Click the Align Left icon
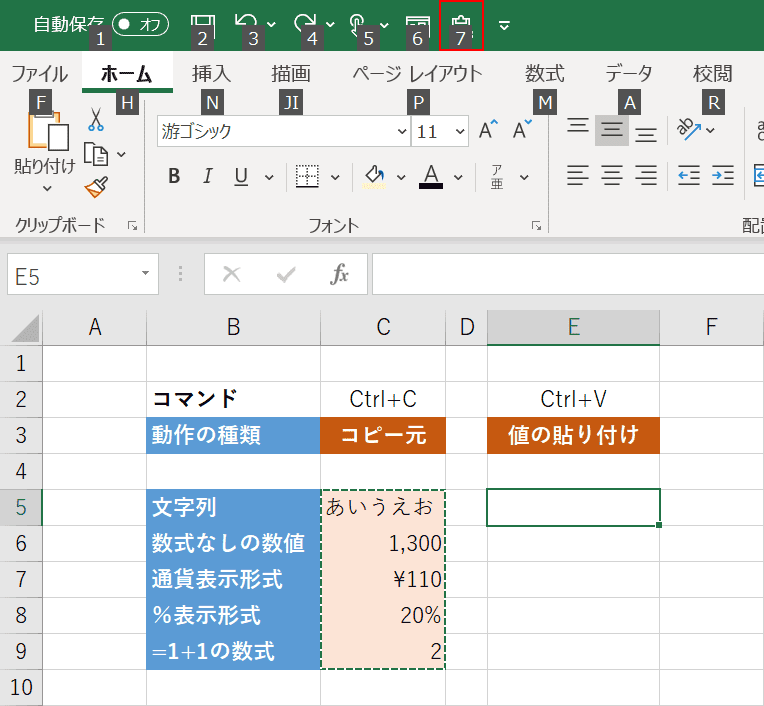This screenshot has width=764, height=706. 578,175
